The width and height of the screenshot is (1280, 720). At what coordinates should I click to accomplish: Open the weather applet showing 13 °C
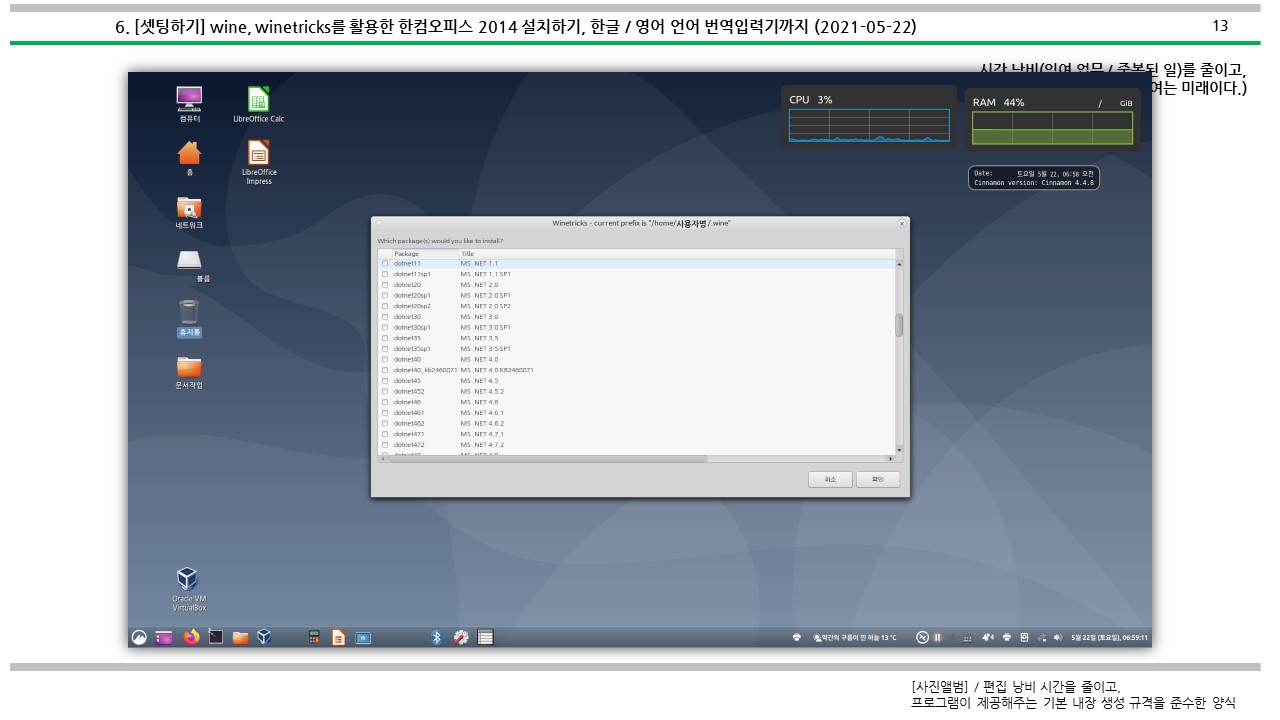(857, 637)
